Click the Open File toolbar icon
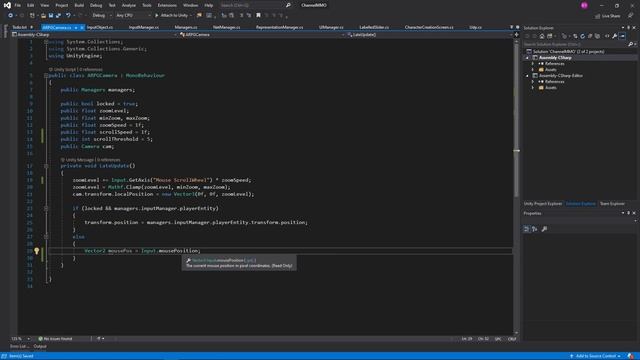The height and width of the screenshot is (360, 640). coord(43,16)
